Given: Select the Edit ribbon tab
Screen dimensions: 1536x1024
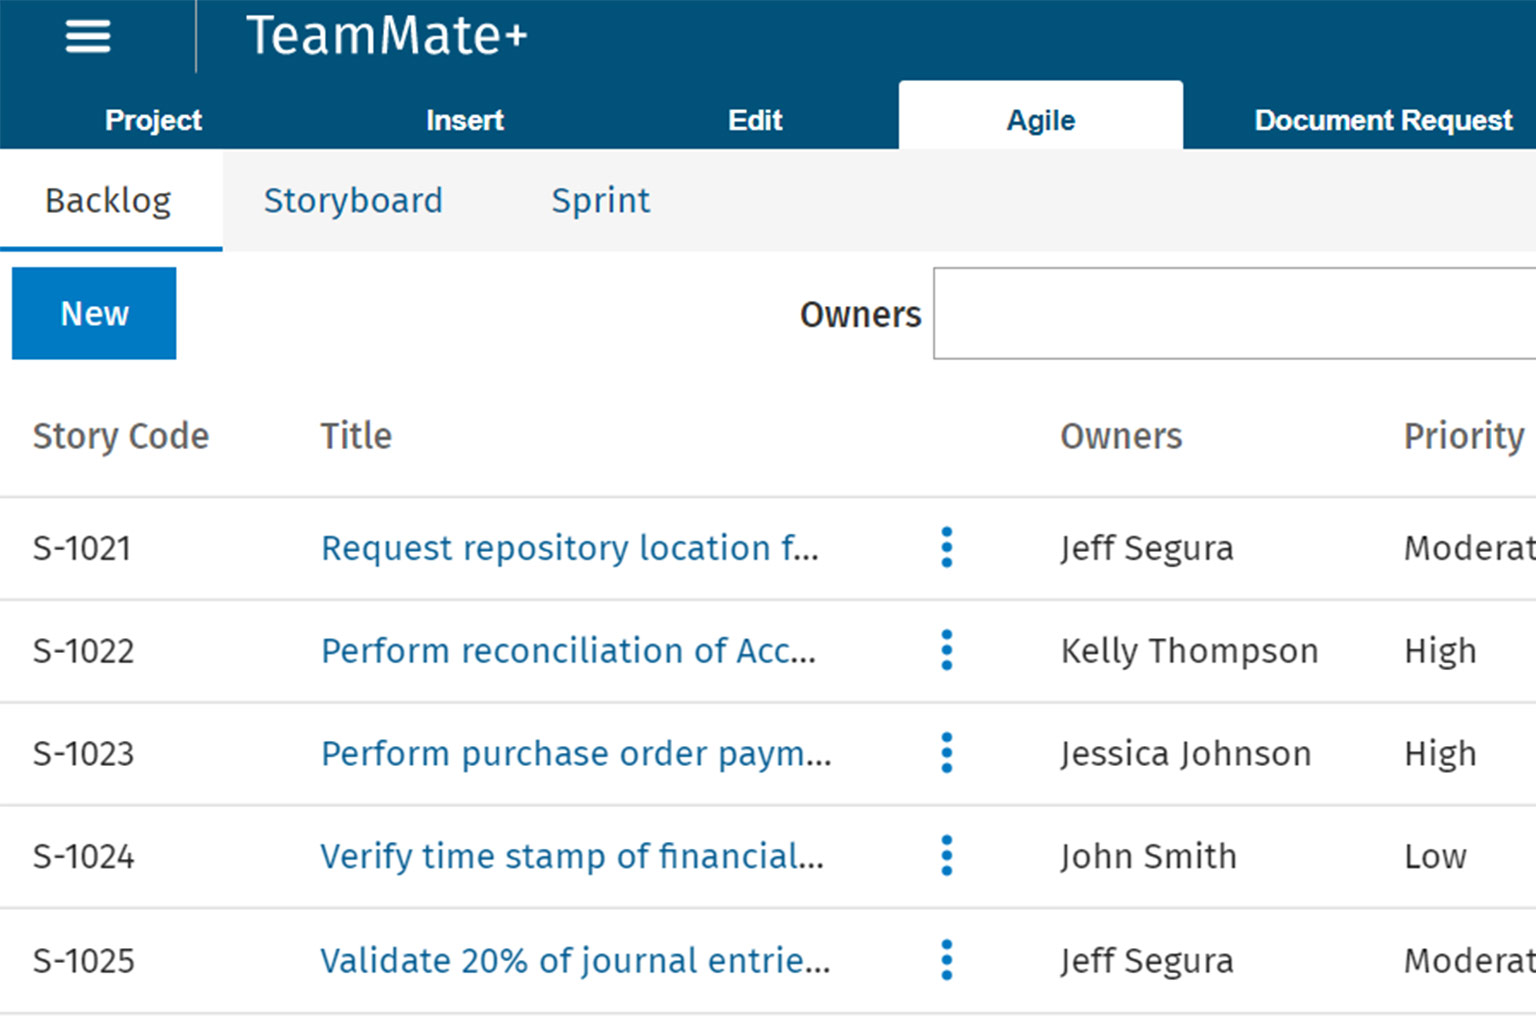Looking at the screenshot, I should point(755,120).
